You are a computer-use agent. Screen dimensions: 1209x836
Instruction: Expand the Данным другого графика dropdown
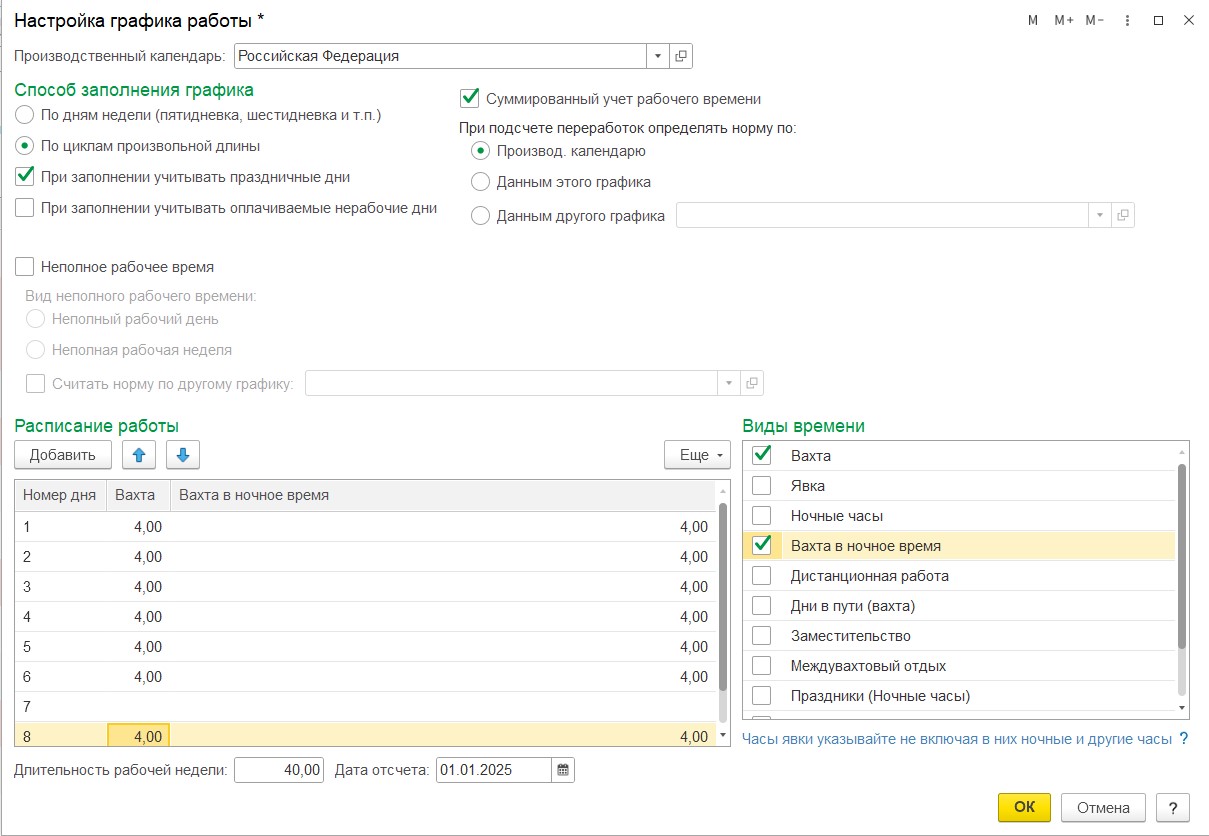pyautogui.click(x=1099, y=215)
